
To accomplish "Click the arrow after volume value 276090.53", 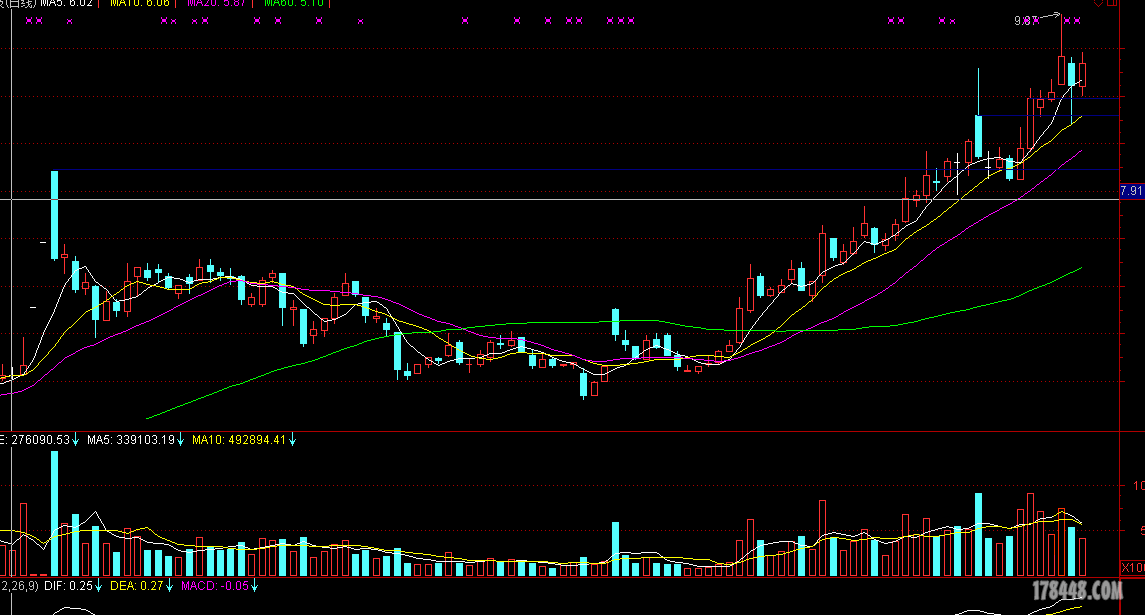I will pos(76,439).
